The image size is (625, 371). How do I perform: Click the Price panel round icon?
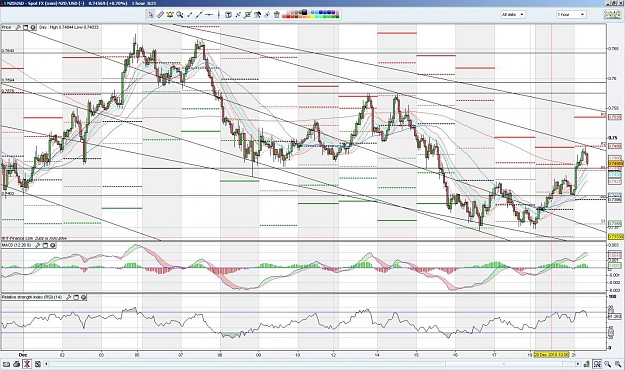coord(32,27)
